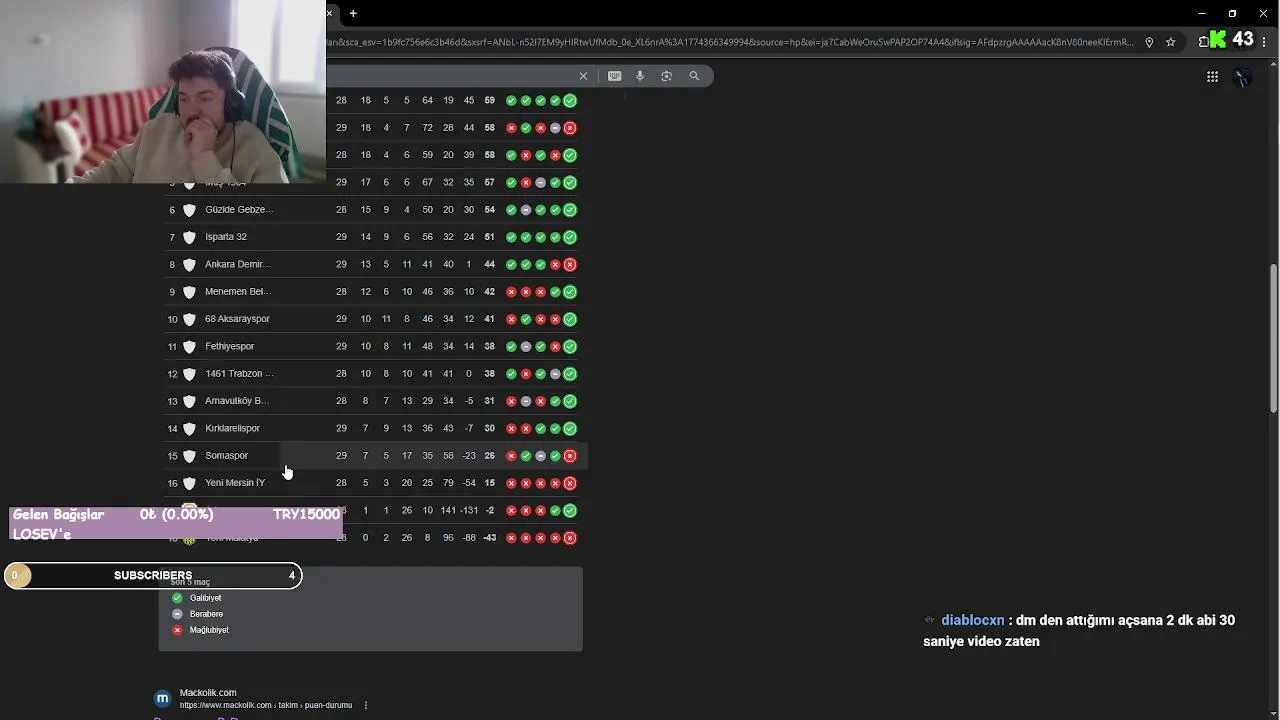Screen dimensions: 1280x720
Task: Click Menemen Bel's 42 points value
Action: (x=489, y=292)
